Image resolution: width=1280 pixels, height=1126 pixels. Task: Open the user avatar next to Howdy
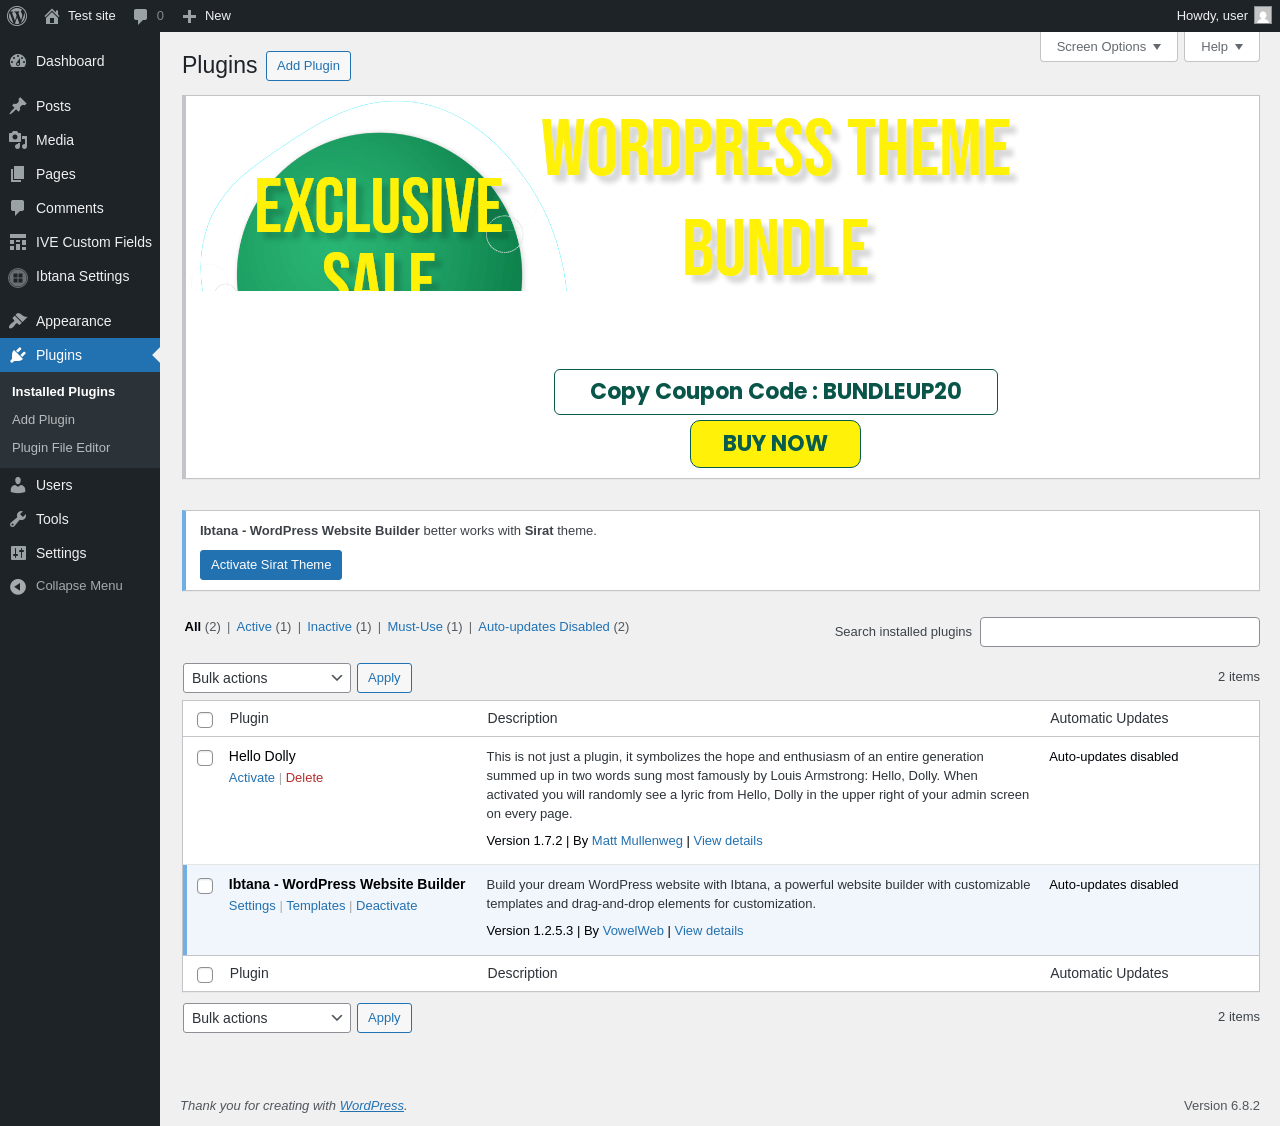tap(1263, 16)
